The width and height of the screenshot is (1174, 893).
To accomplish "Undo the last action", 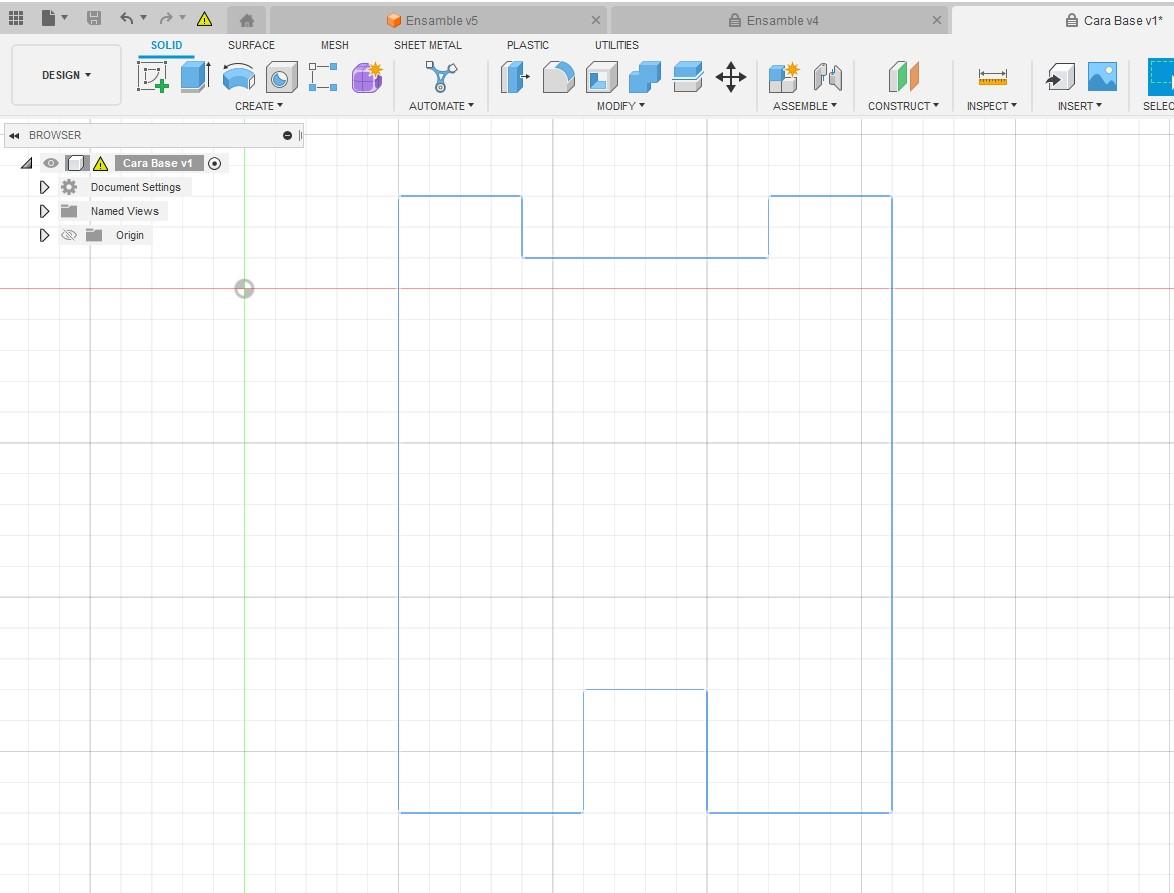I will tap(124, 17).
